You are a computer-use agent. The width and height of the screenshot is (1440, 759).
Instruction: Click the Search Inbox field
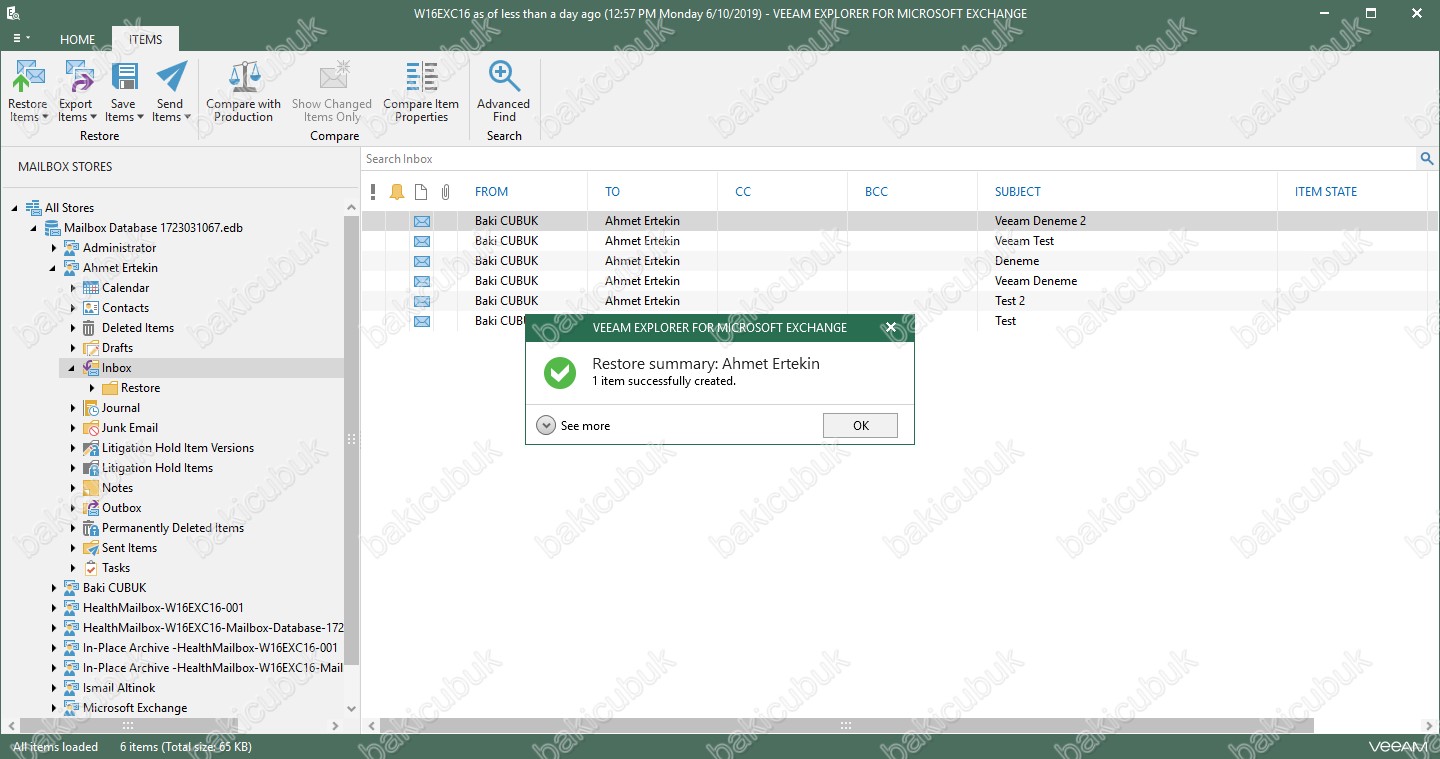(x=888, y=159)
